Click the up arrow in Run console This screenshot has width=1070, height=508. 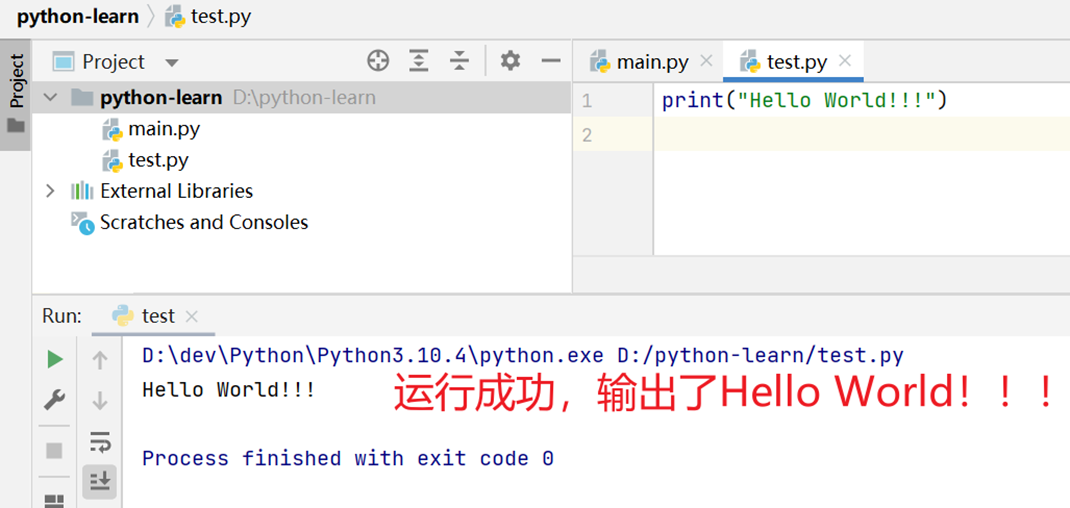point(100,360)
